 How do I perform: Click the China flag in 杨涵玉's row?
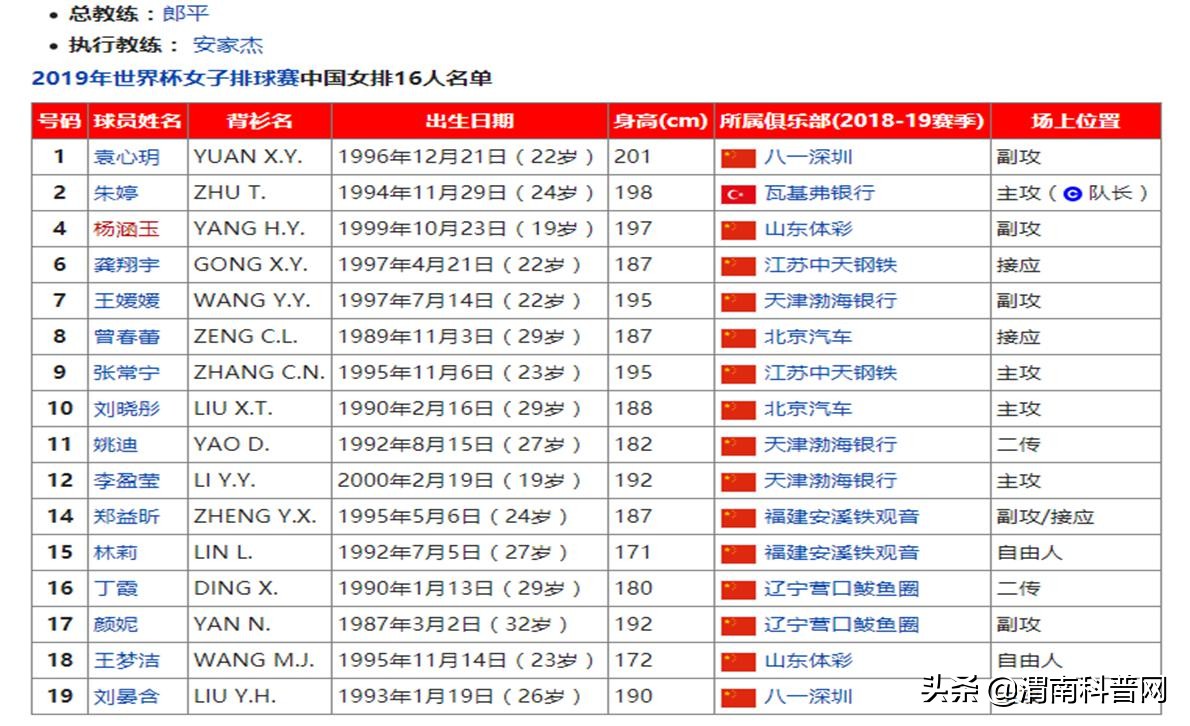[738, 230]
